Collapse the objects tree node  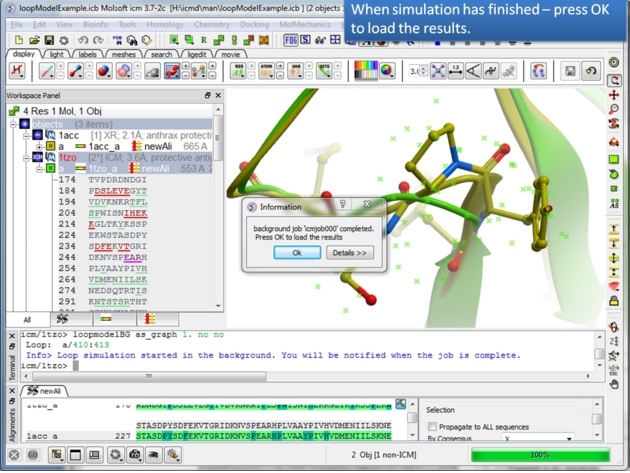pyautogui.click(x=13, y=124)
